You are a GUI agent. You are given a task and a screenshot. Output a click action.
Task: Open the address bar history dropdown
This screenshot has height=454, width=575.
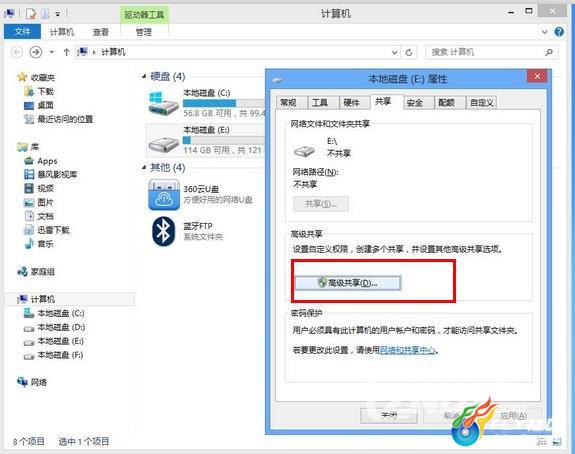395,52
